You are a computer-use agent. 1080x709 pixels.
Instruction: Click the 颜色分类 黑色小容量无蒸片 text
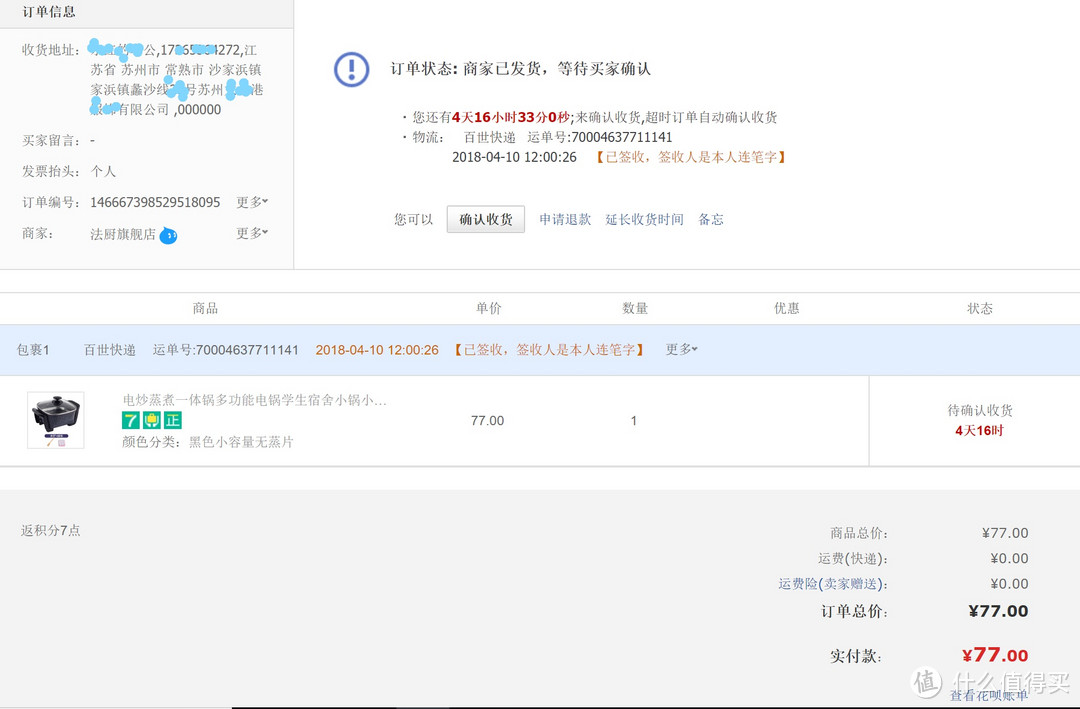coord(207,442)
